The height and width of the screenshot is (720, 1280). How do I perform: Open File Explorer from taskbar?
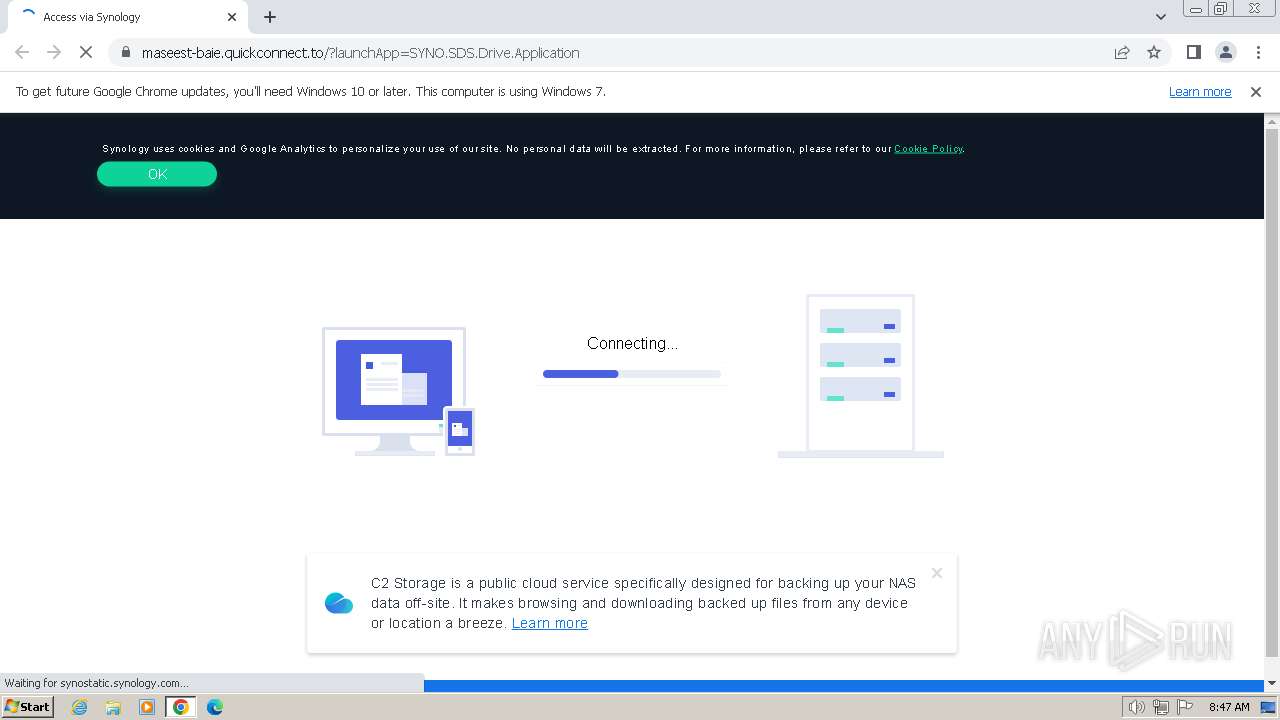113,707
